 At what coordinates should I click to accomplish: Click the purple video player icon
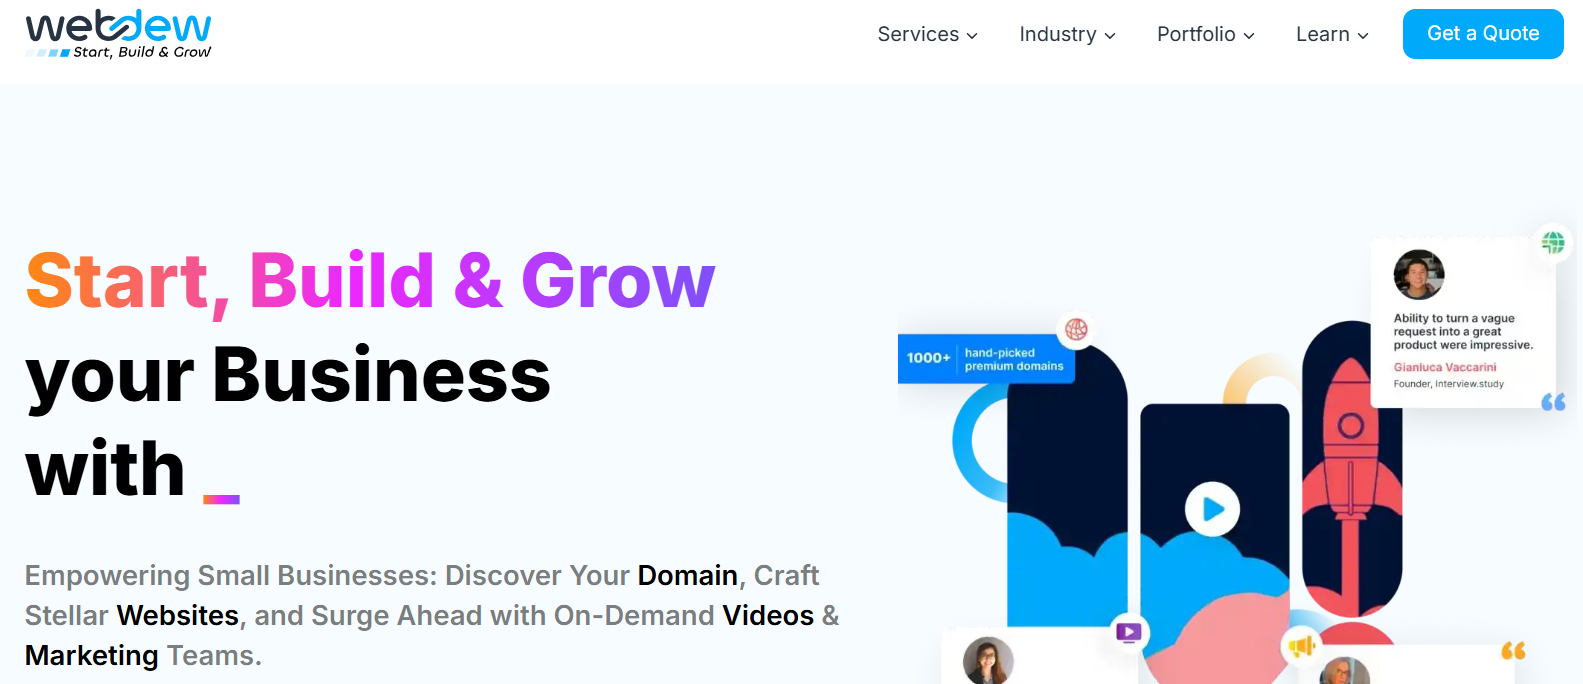[1128, 631]
